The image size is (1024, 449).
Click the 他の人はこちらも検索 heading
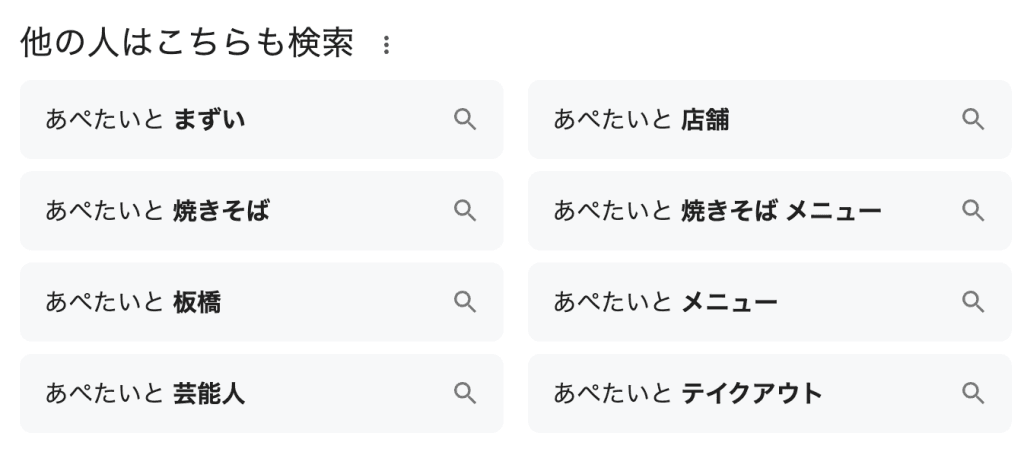(x=187, y=46)
